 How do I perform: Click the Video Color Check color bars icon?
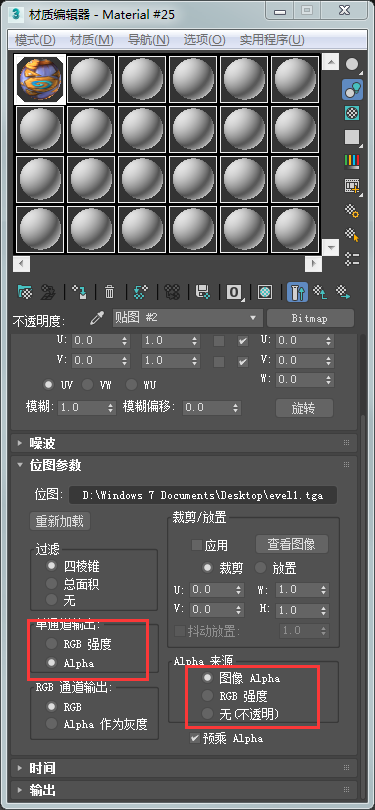pos(352,162)
